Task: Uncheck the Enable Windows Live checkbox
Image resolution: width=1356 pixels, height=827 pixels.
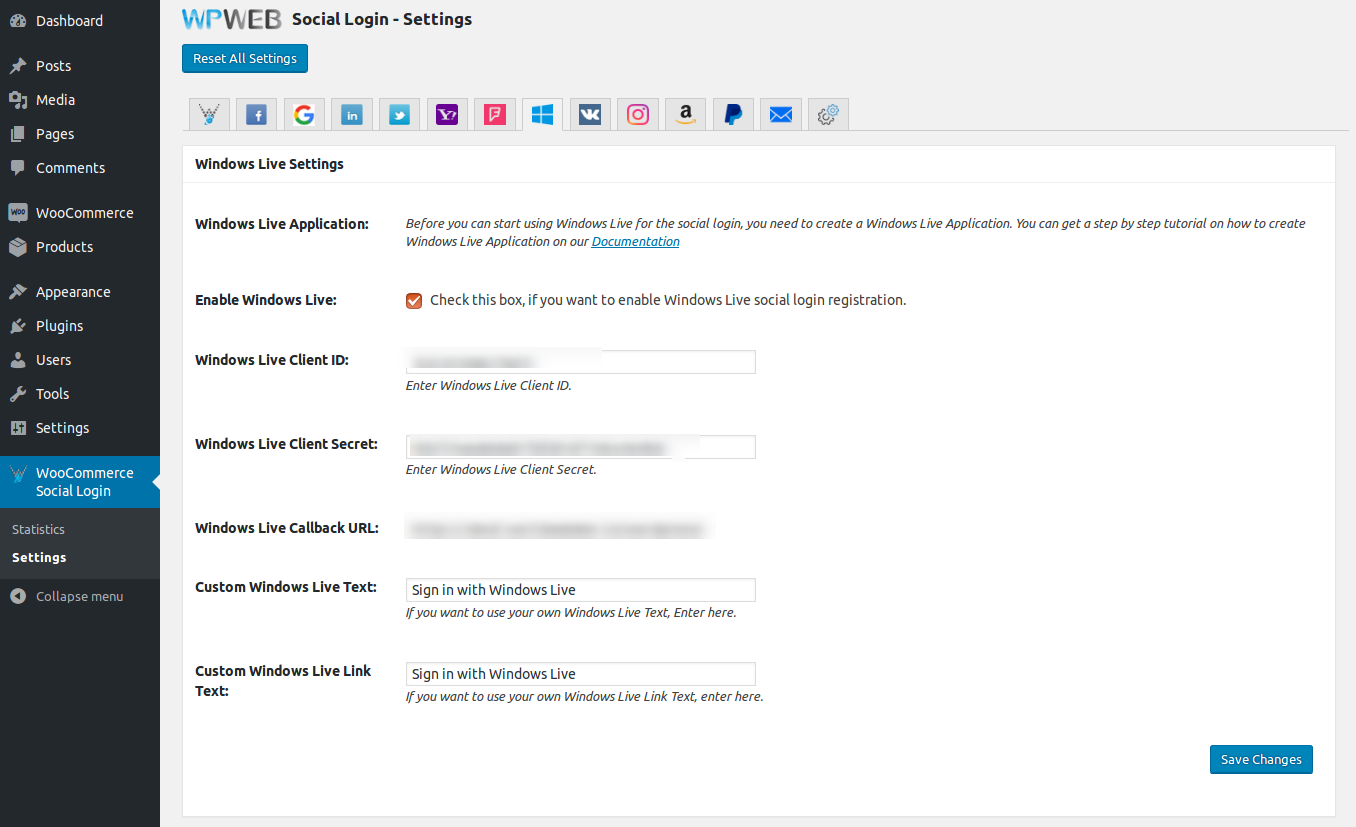Action: tap(414, 301)
